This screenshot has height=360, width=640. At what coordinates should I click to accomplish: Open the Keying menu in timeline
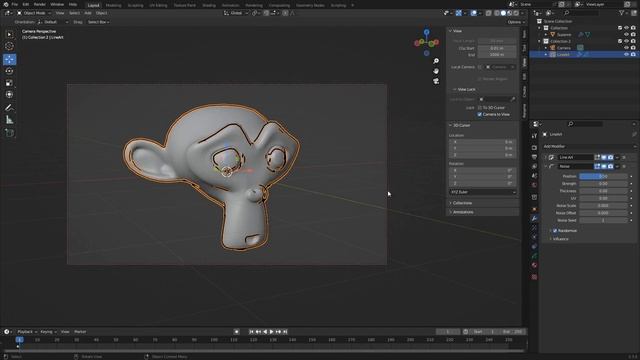(48, 332)
